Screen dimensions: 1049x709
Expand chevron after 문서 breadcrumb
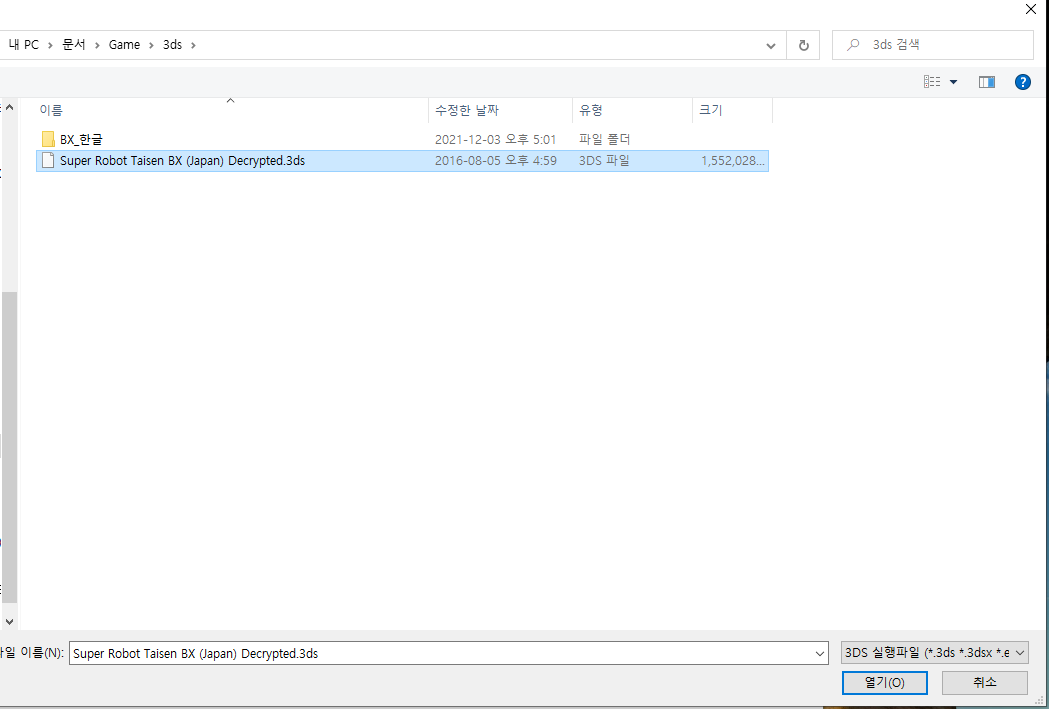pos(97,45)
